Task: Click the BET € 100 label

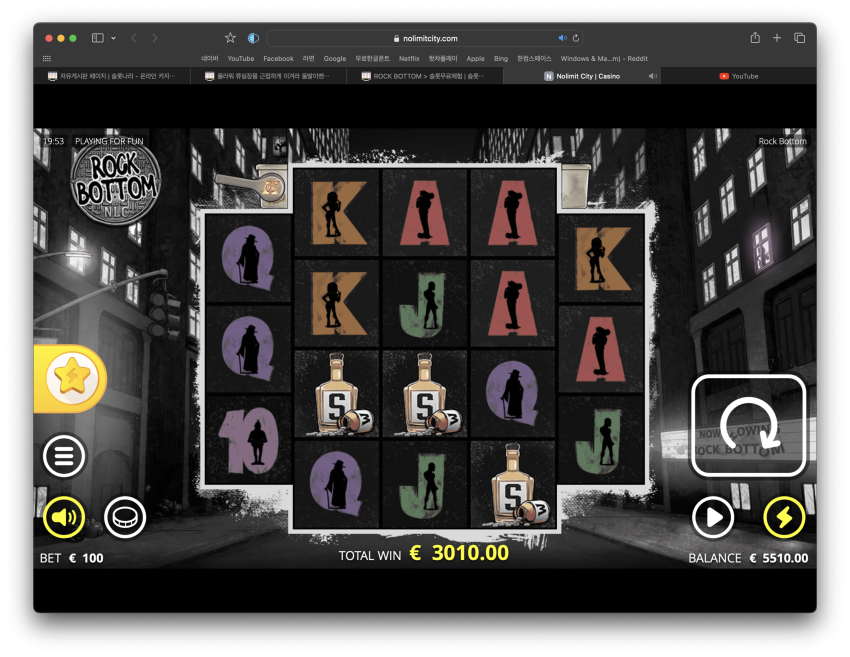Action: tap(72, 558)
